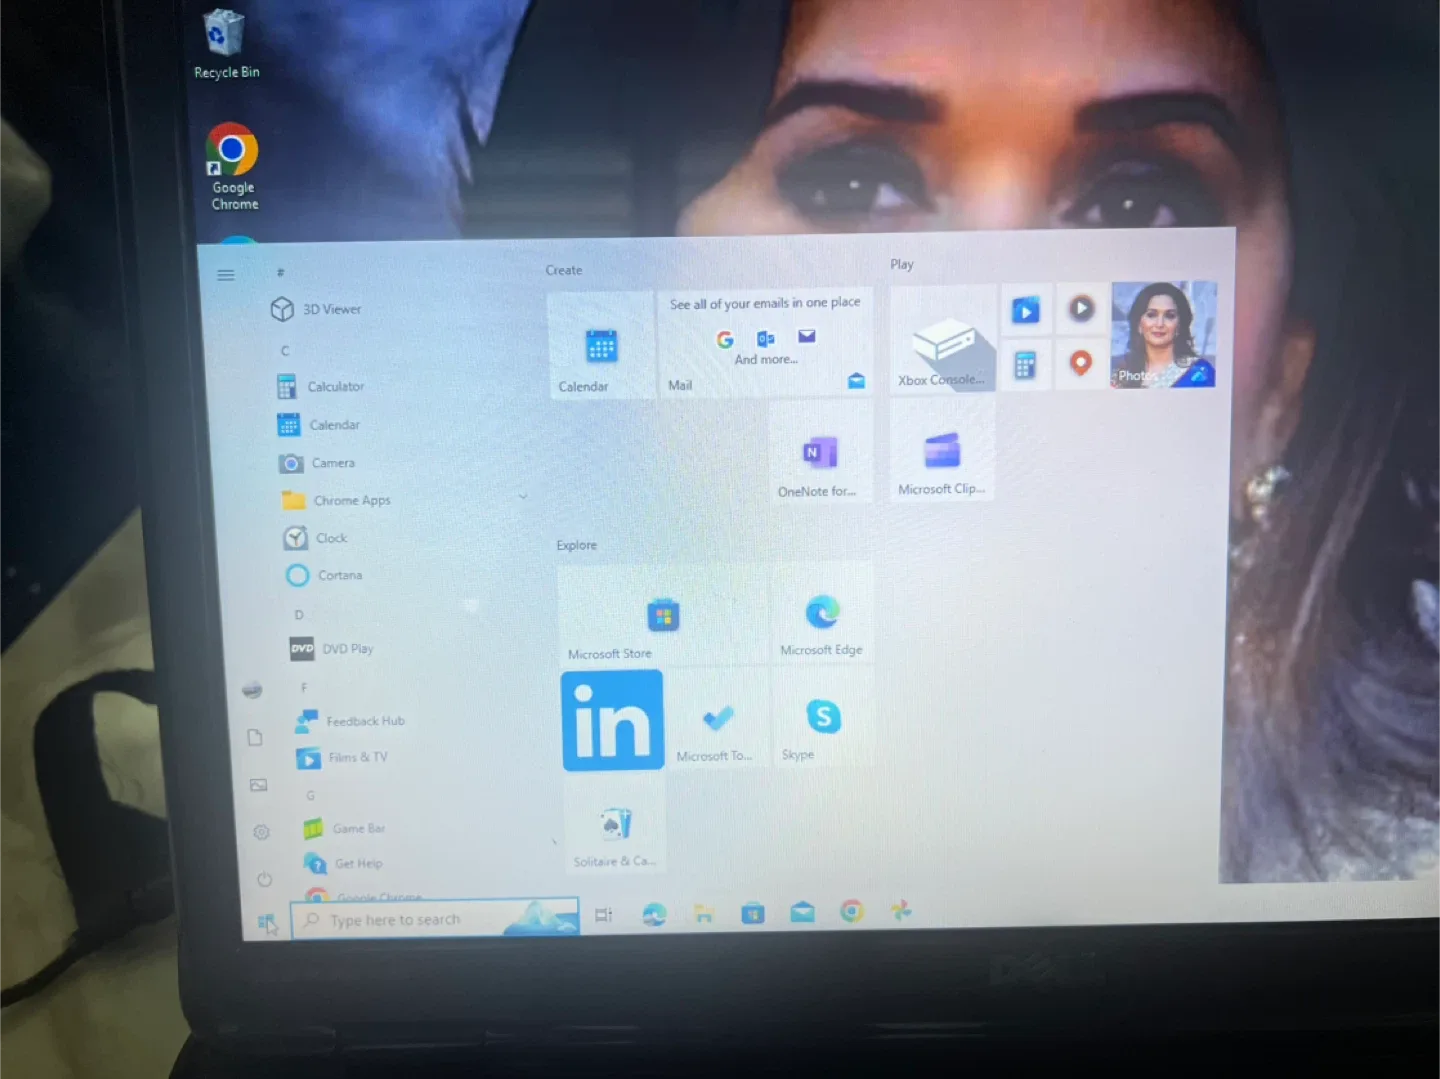
Task: Open the Calendar tile in Create group
Action: click(x=601, y=348)
